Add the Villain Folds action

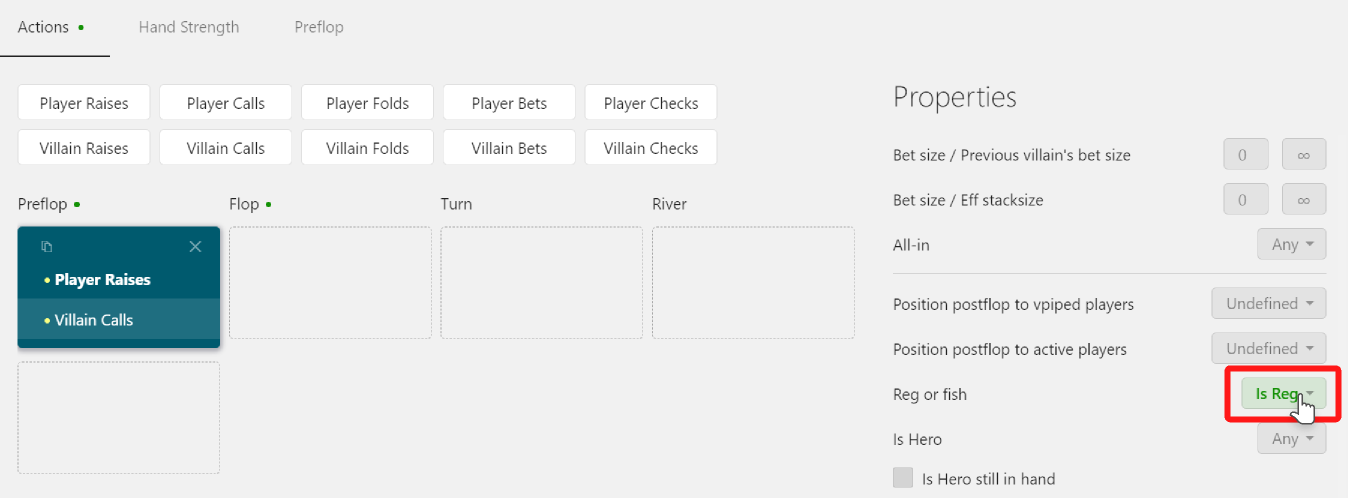click(x=367, y=148)
